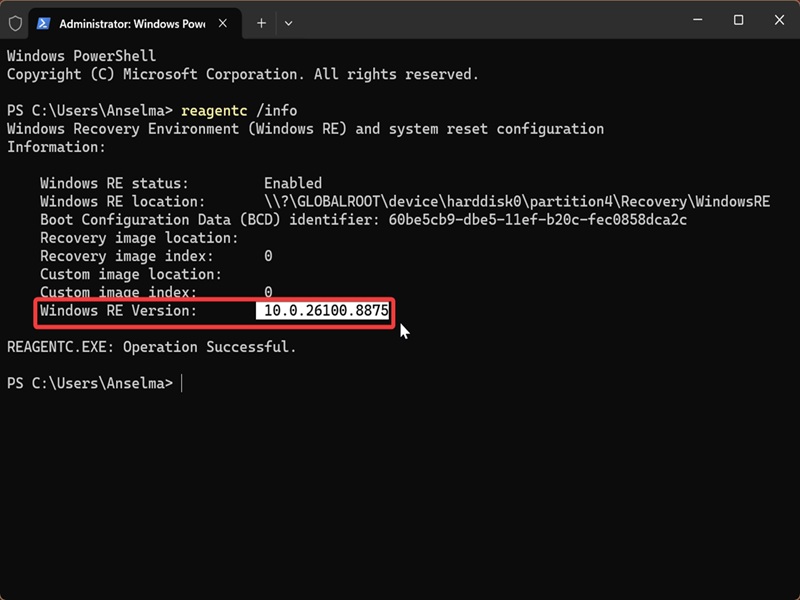Click the 'Information:' line

[56, 147]
